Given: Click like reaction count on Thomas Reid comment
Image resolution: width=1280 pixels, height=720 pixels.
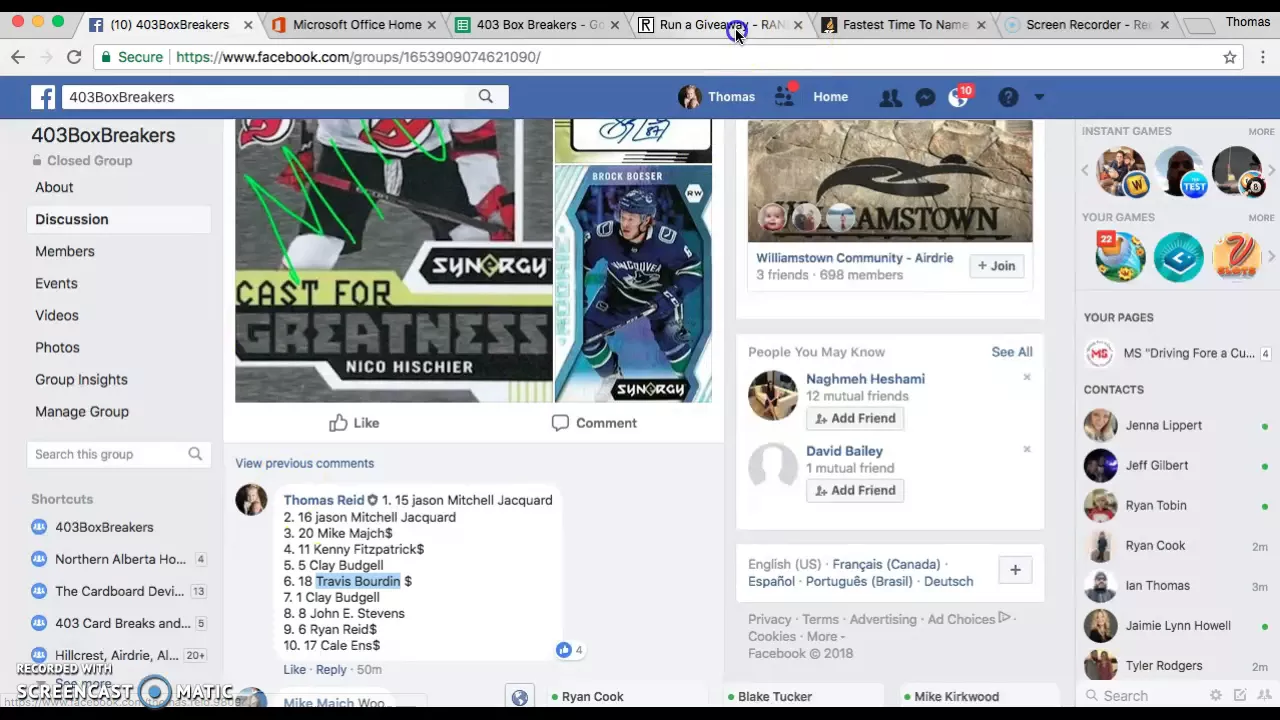Looking at the screenshot, I should (x=569, y=650).
